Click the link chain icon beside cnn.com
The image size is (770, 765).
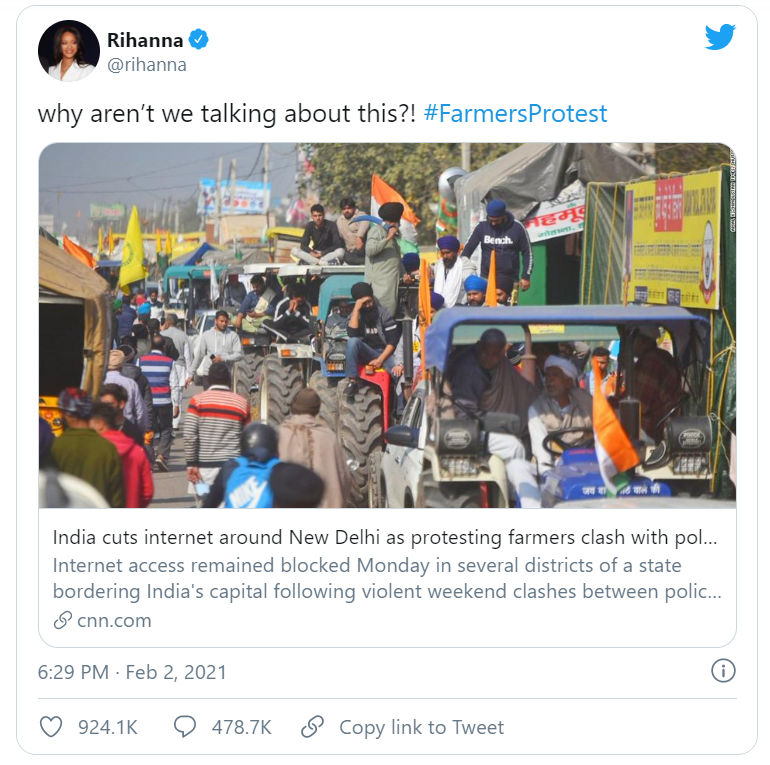click(63, 620)
